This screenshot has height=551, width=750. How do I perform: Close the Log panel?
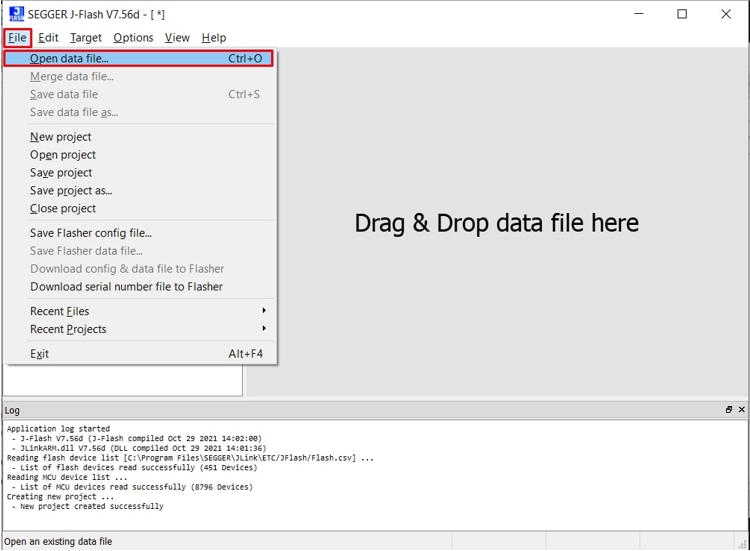741,410
